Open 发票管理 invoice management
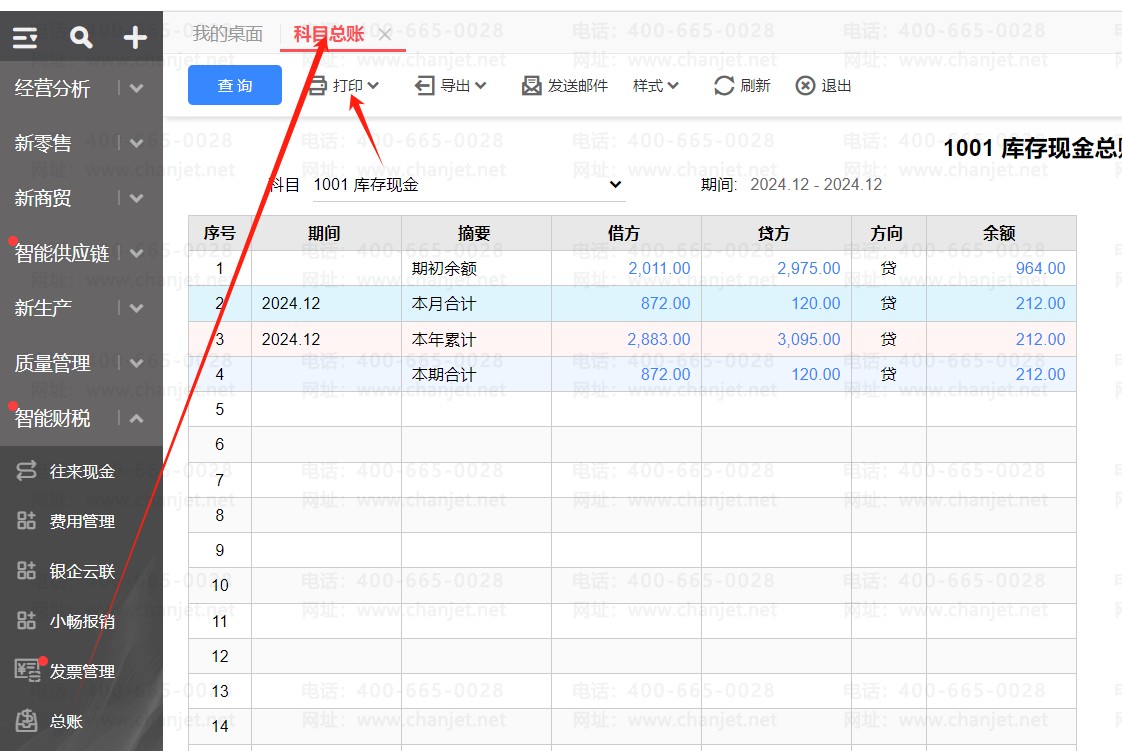1122x751 pixels. tap(81, 671)
